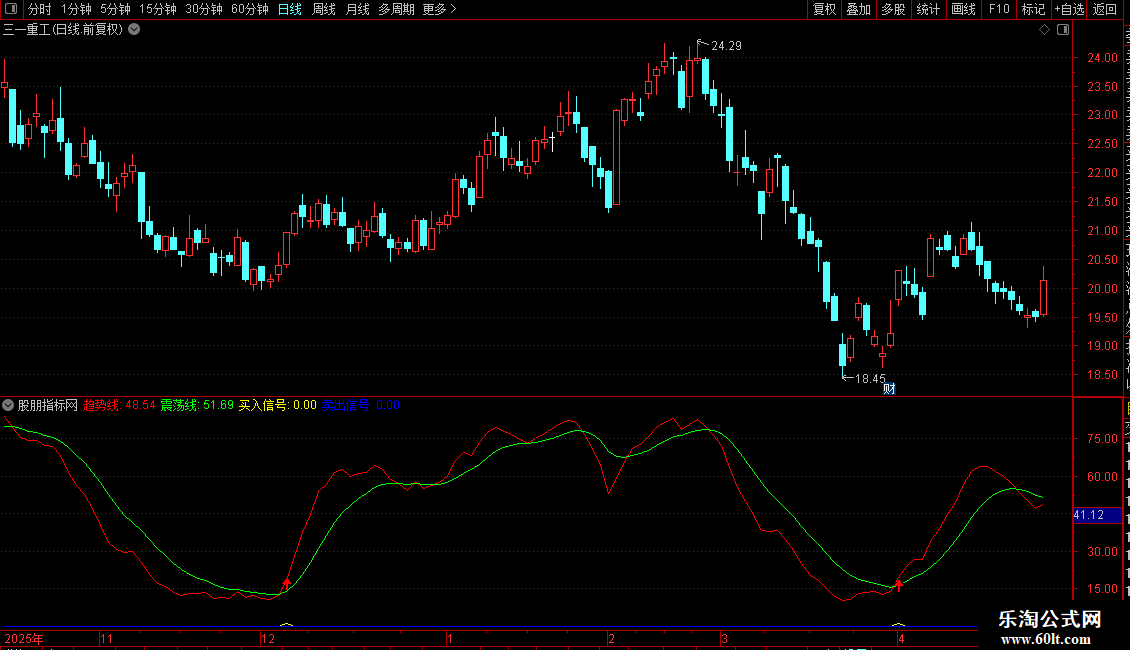The height and width of the screenshot is (650, 1130).
Task: Click the 2025年 date axis label
Action: 24,638
